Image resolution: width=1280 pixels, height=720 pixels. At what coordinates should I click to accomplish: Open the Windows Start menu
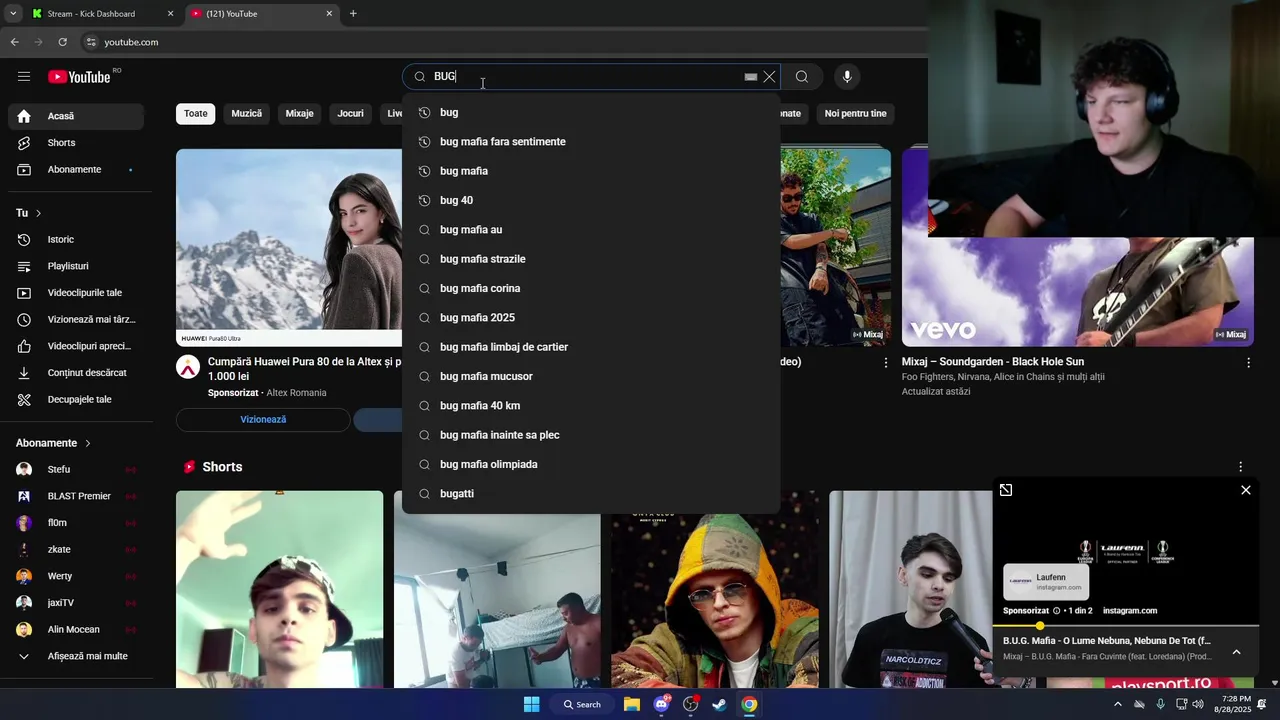tap(532, 704)
